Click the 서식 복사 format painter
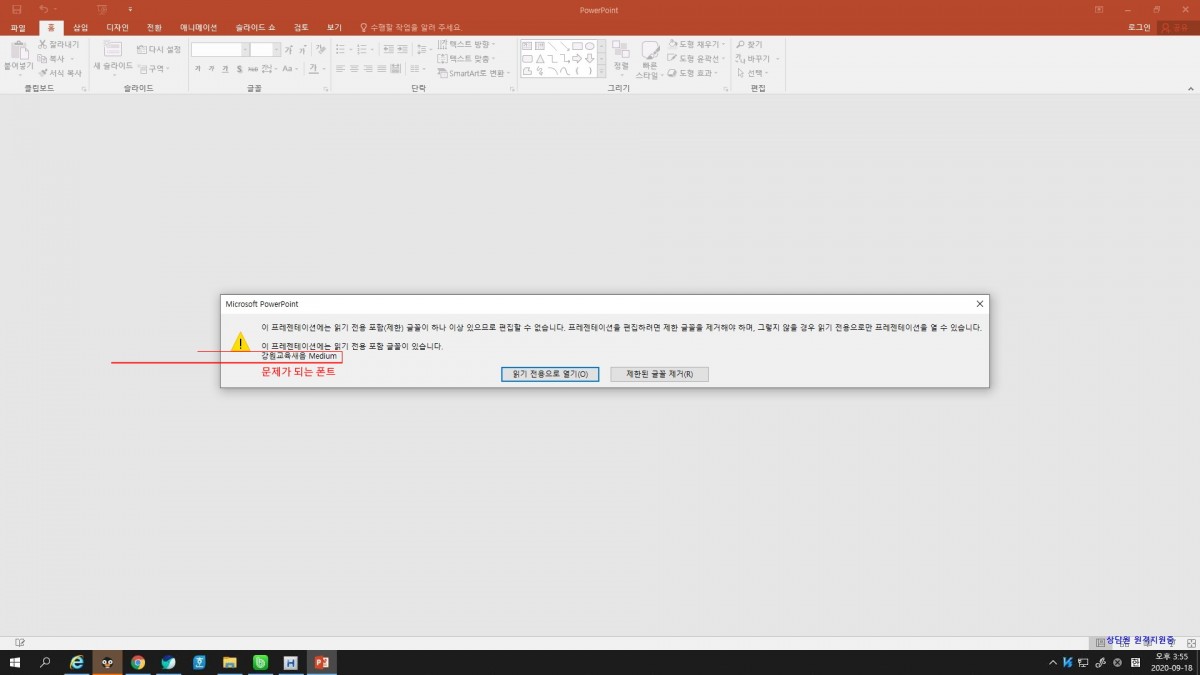Image resolution: width=1200 pixels, height=675 pixels. coord(61,73)
